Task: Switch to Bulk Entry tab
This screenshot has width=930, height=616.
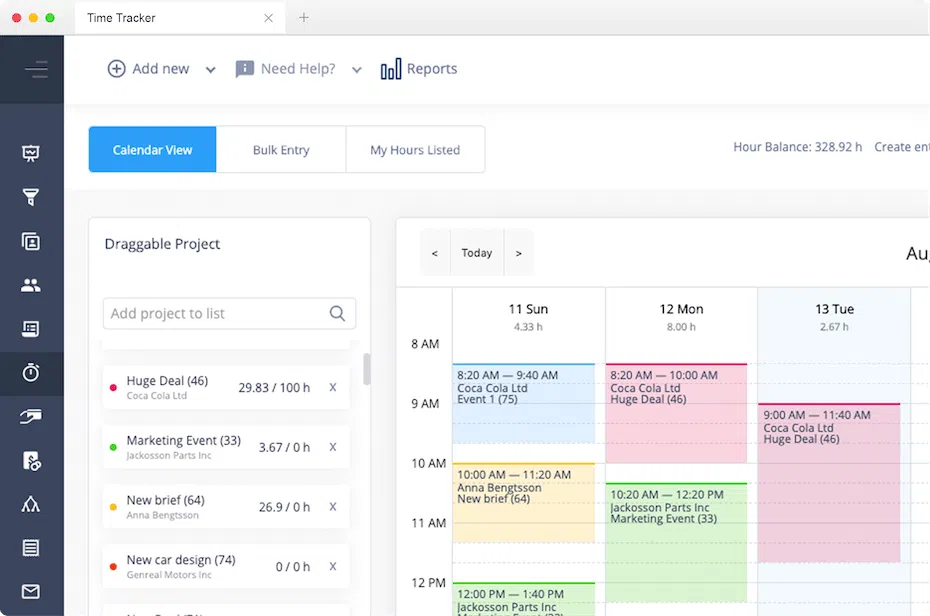Action: coord(281,149)
